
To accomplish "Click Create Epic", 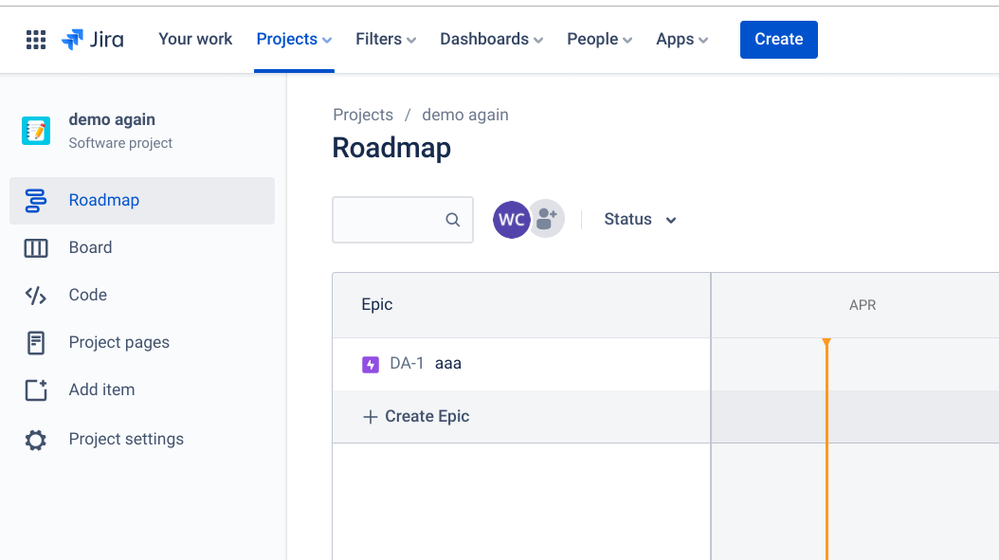I will (x=416, y=417).
